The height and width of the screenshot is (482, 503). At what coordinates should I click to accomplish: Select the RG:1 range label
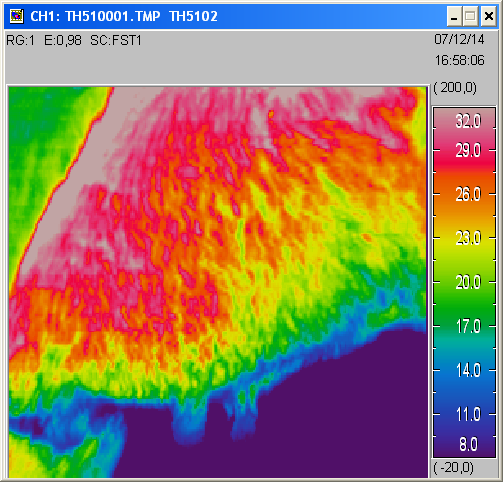[20, 41]
